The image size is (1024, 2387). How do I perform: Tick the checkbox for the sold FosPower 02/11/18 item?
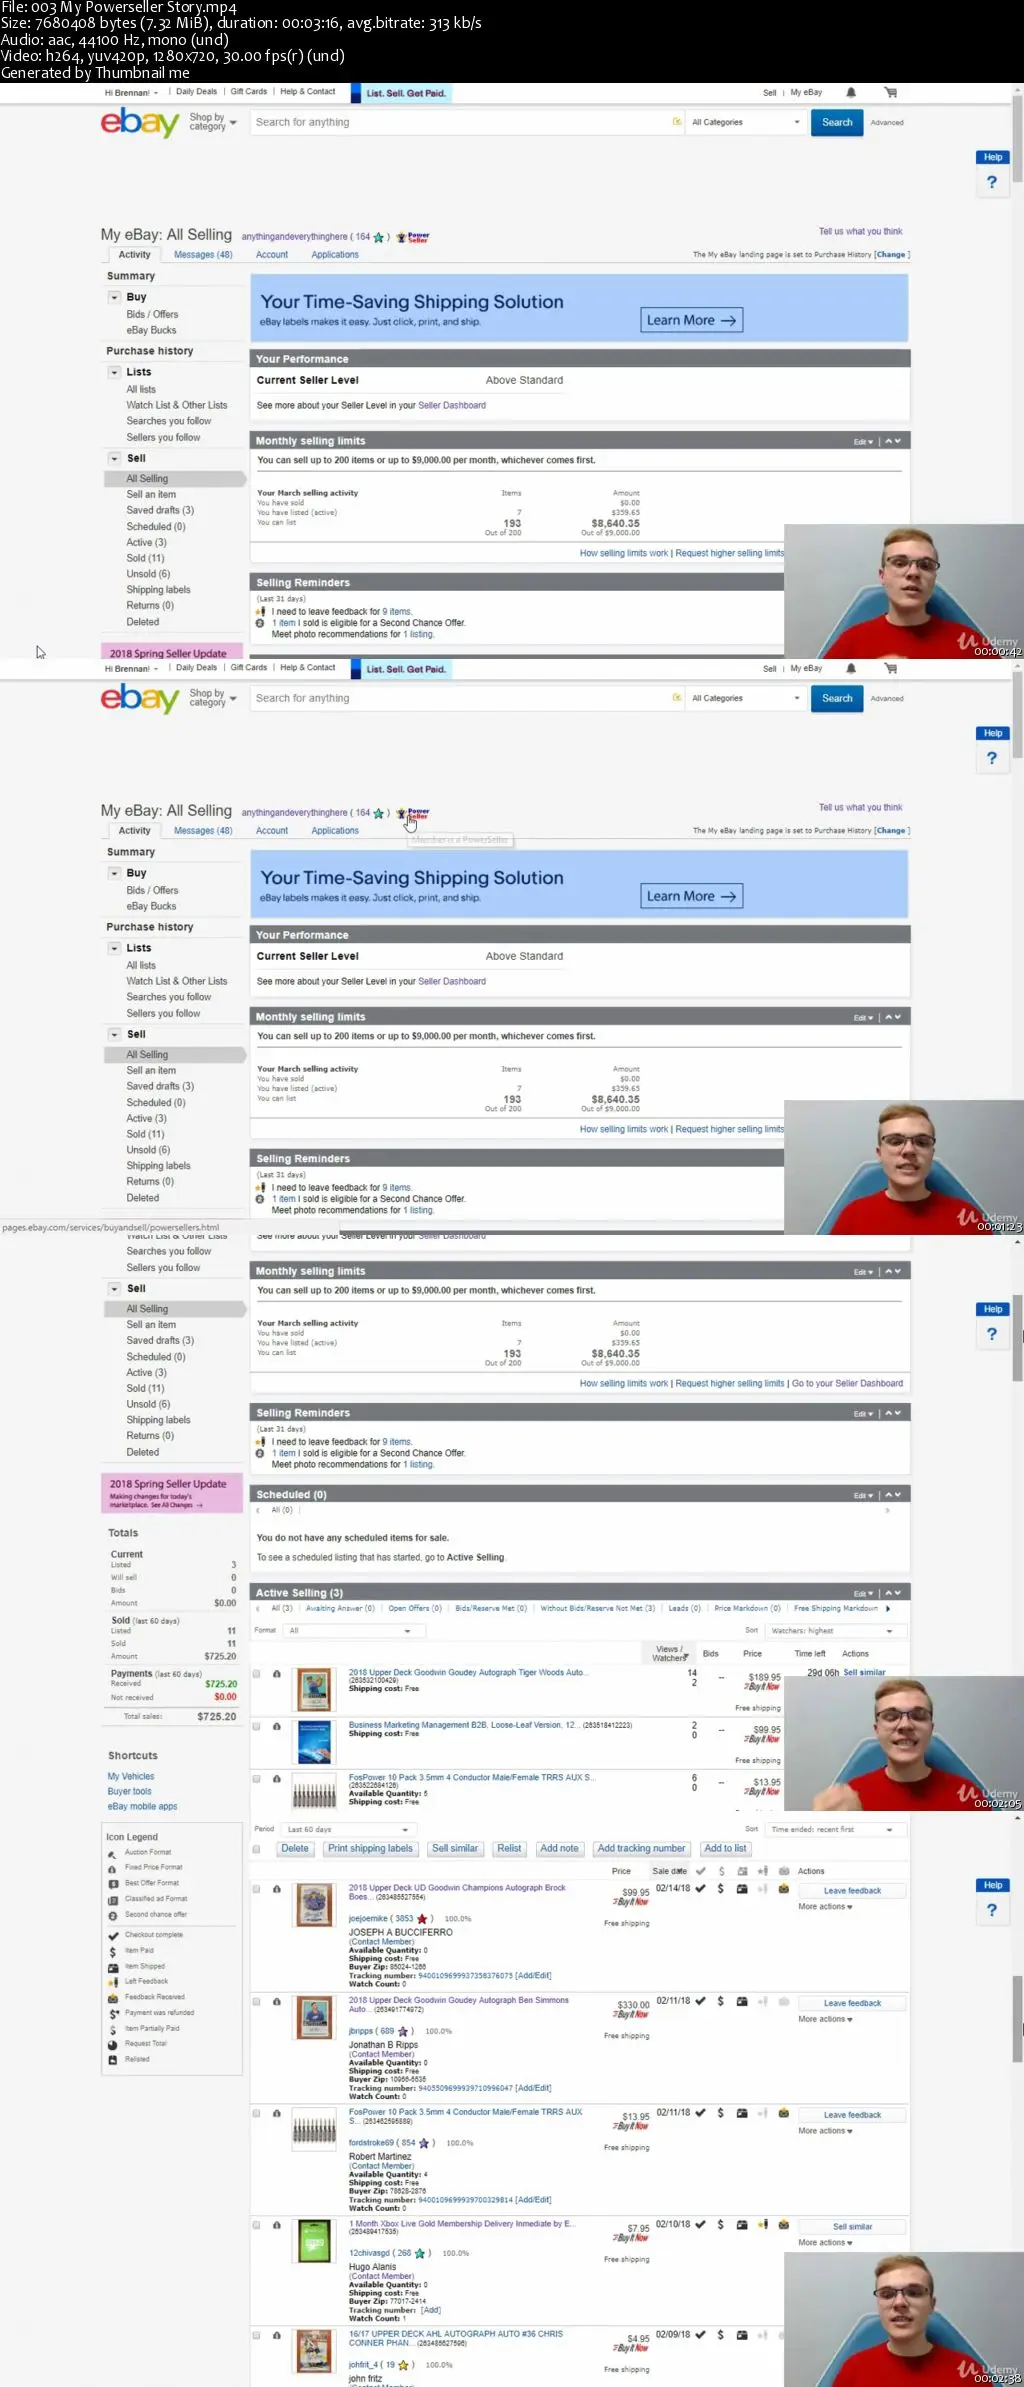click(257, 2113)
